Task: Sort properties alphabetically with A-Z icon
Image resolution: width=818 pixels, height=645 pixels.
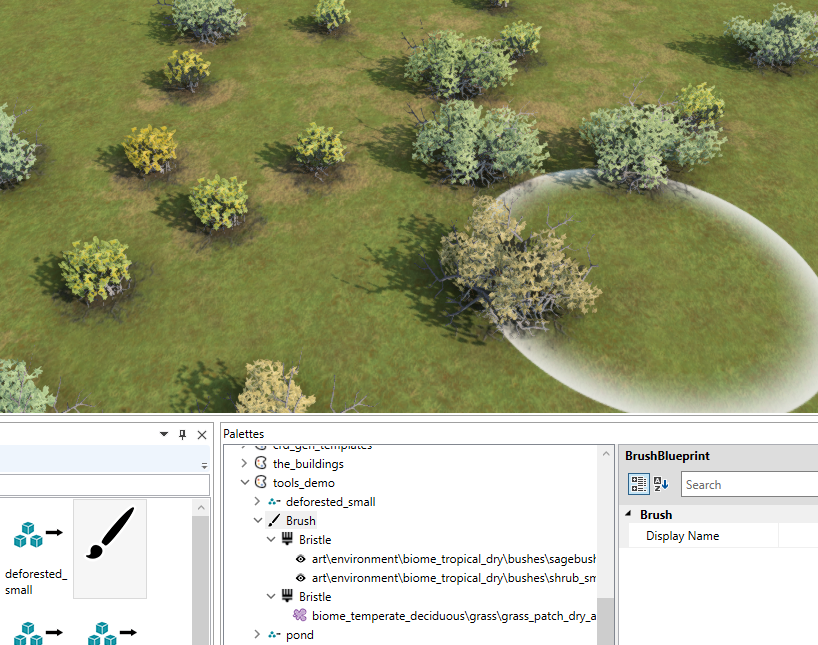Action: click(661, 484)
